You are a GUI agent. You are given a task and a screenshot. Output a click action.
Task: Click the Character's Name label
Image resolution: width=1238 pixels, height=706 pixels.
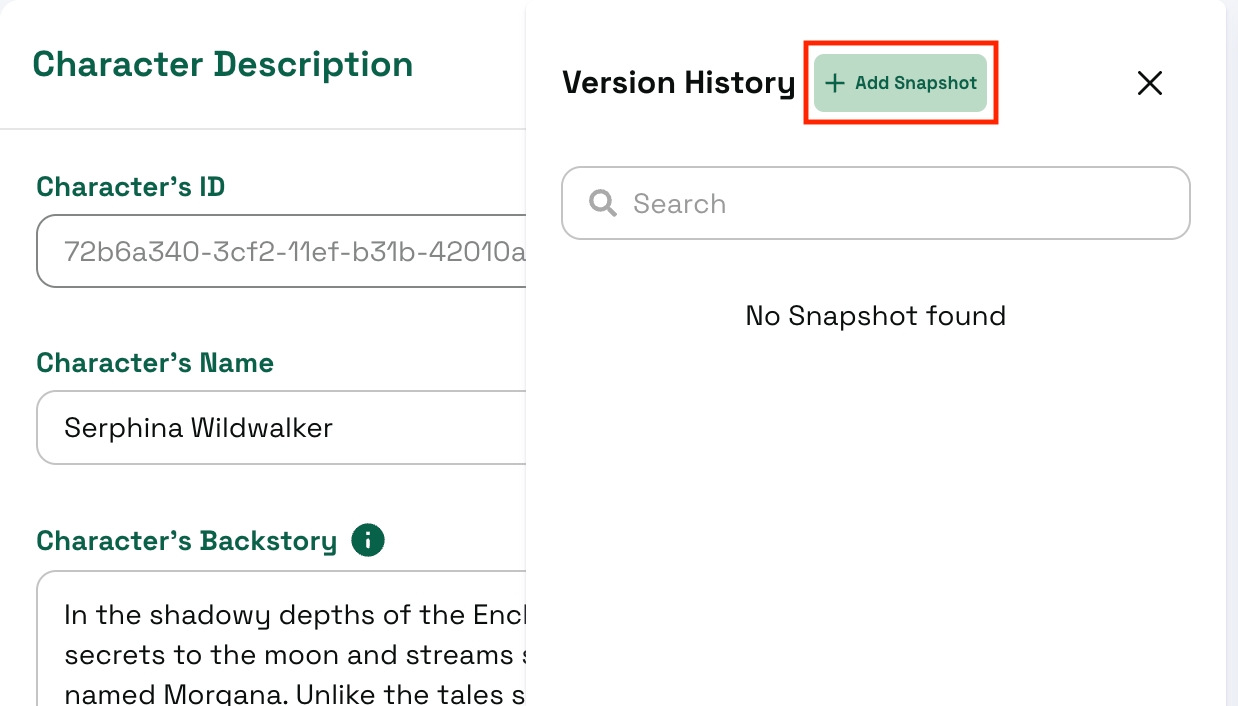[x=155, y=363]
